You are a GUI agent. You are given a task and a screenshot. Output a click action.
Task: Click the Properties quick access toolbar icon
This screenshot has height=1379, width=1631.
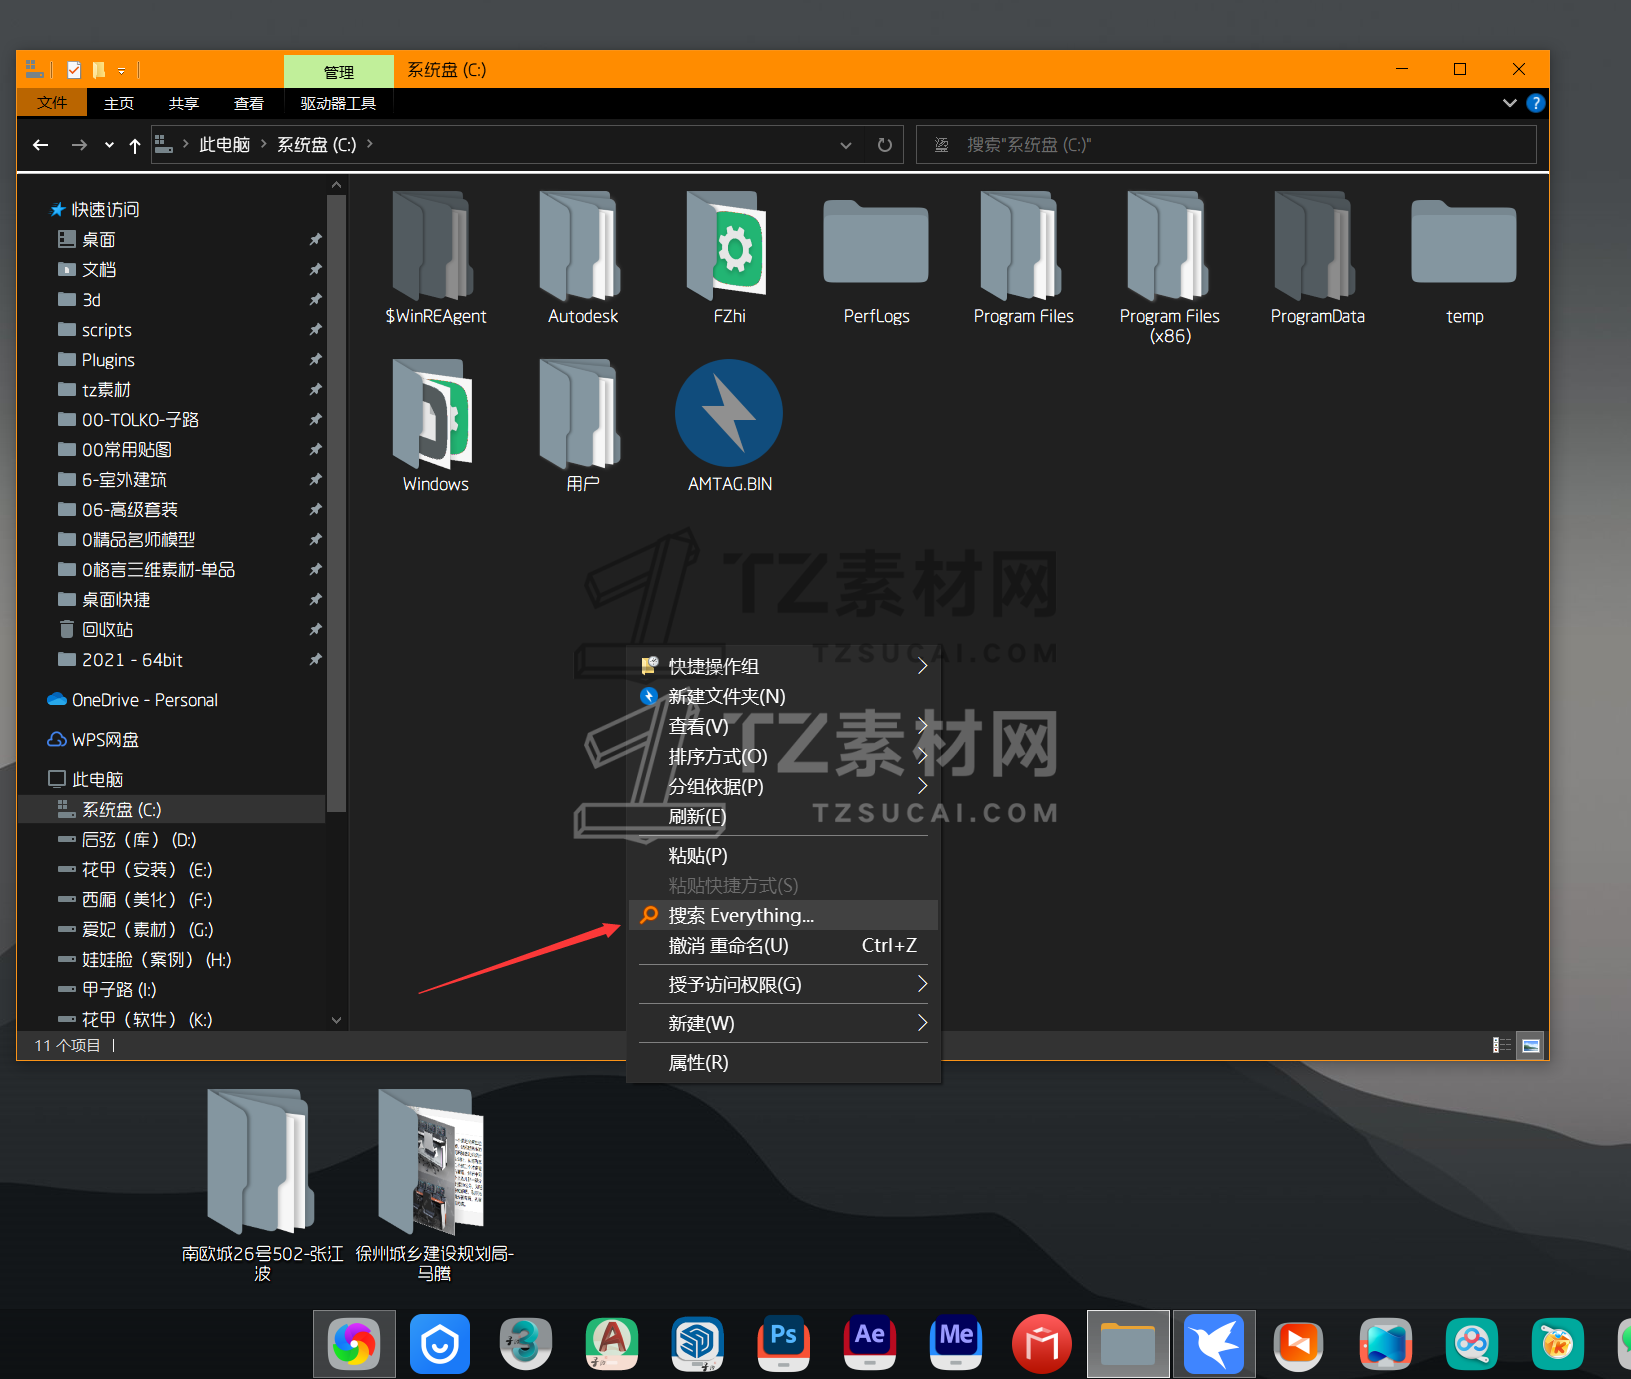tap(74, 70)
